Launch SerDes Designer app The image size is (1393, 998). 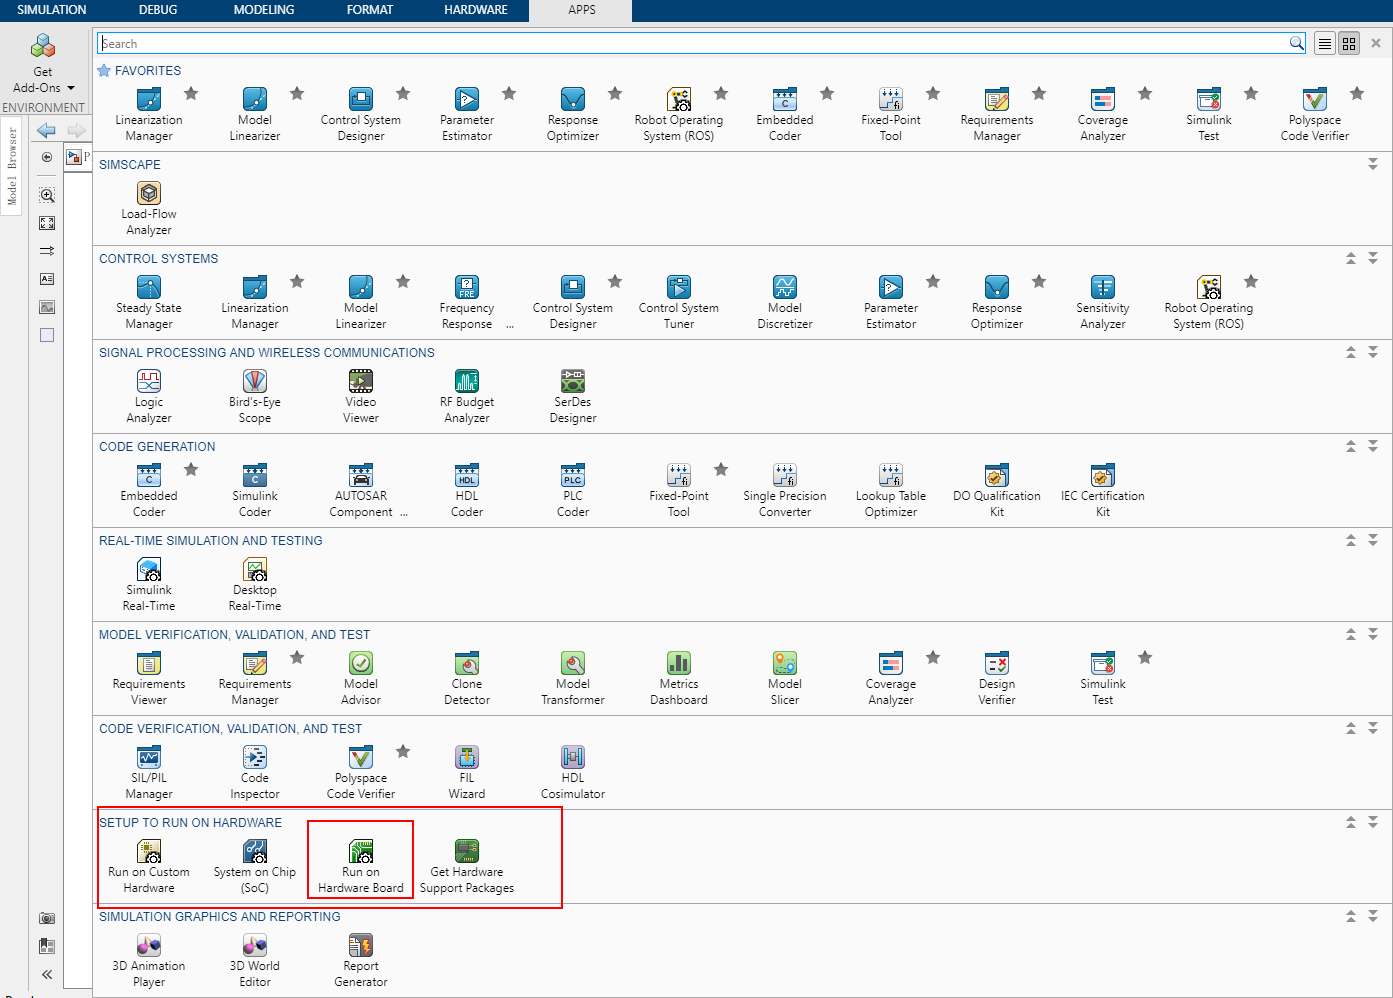573,396
